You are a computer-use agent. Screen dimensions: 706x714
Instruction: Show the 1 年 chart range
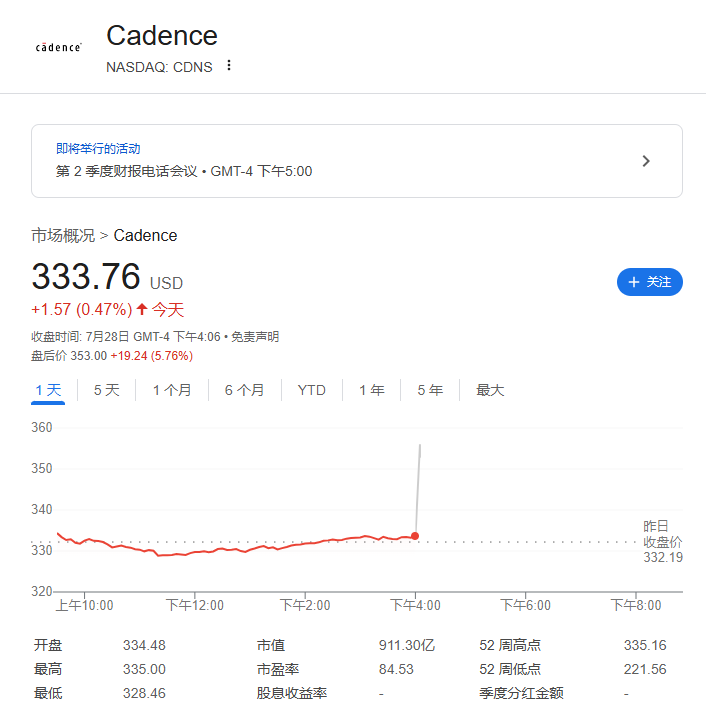pyautogui.click(x=372, y=390)
